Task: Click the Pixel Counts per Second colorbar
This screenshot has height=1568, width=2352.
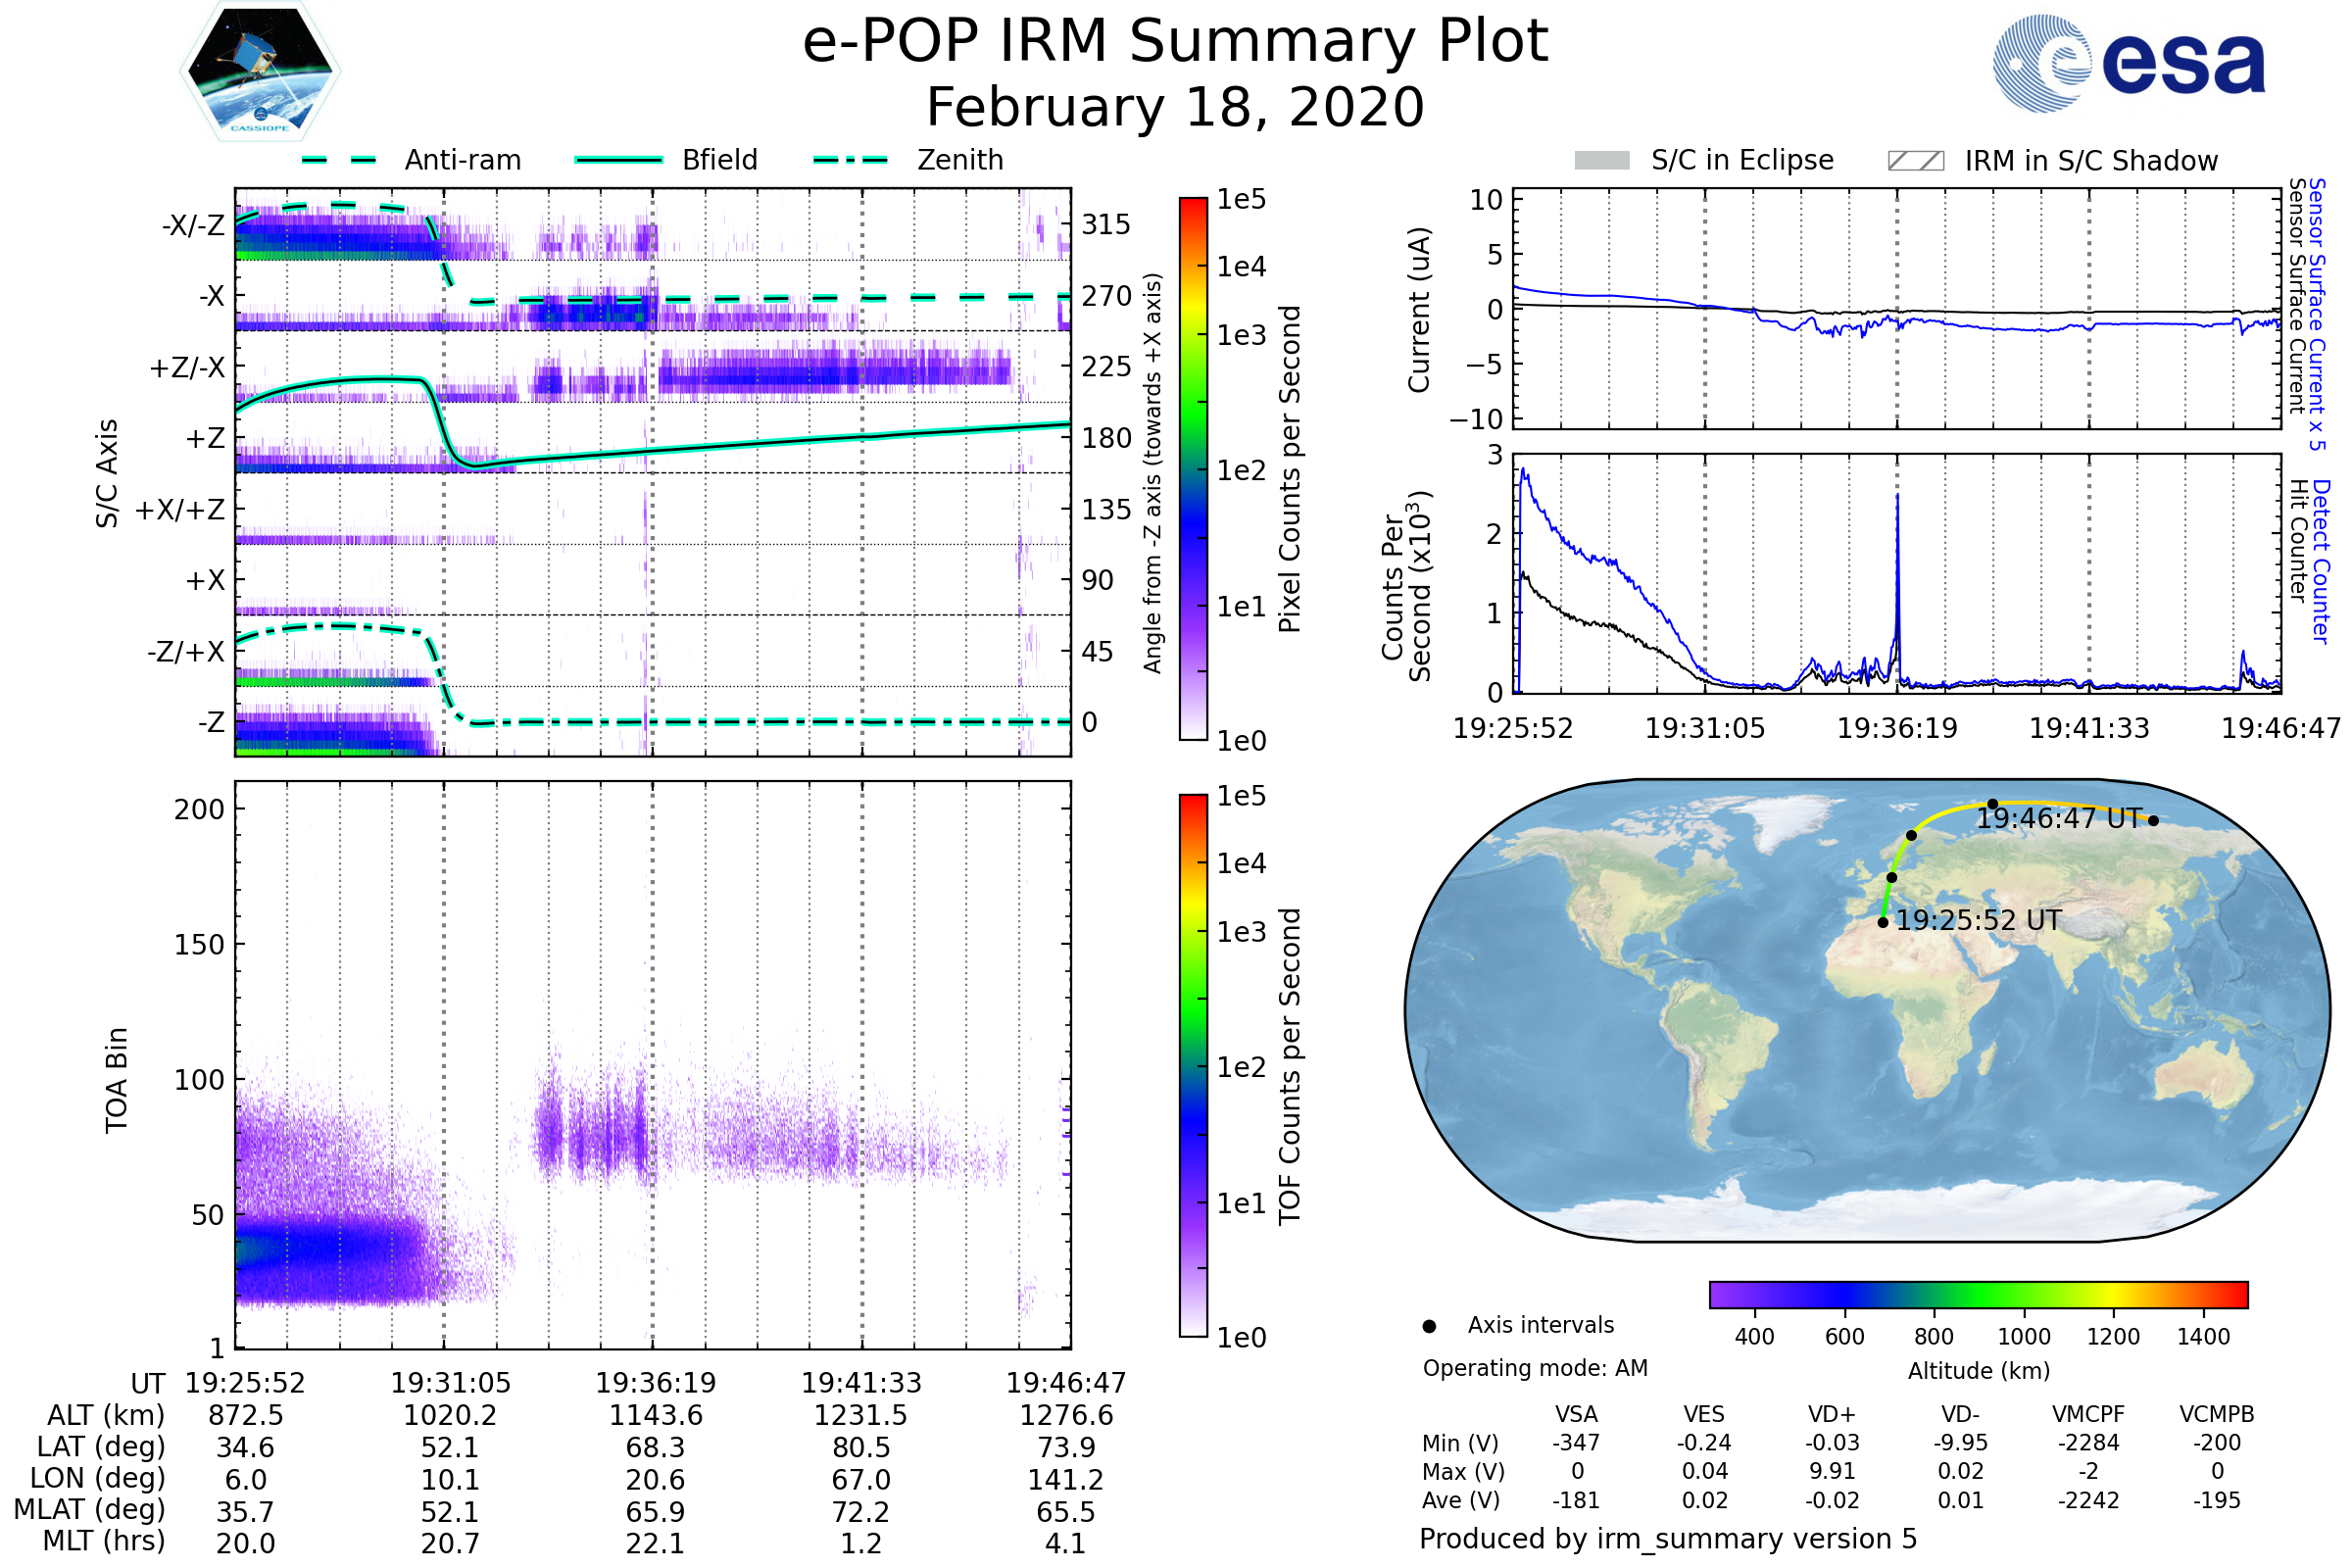Action: (x=1193, y=468)
